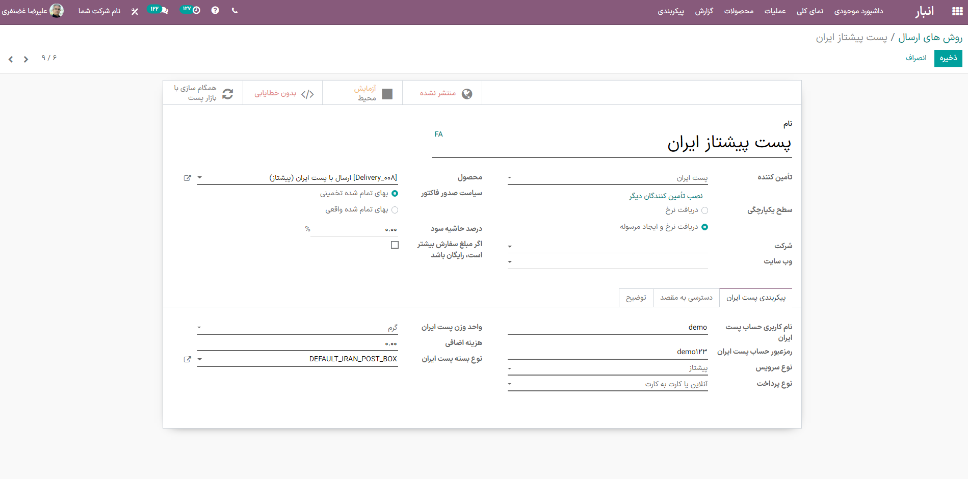968x479 pixels.
Task: Open external link beside محصول field
Action: click(x=187, y=178)
